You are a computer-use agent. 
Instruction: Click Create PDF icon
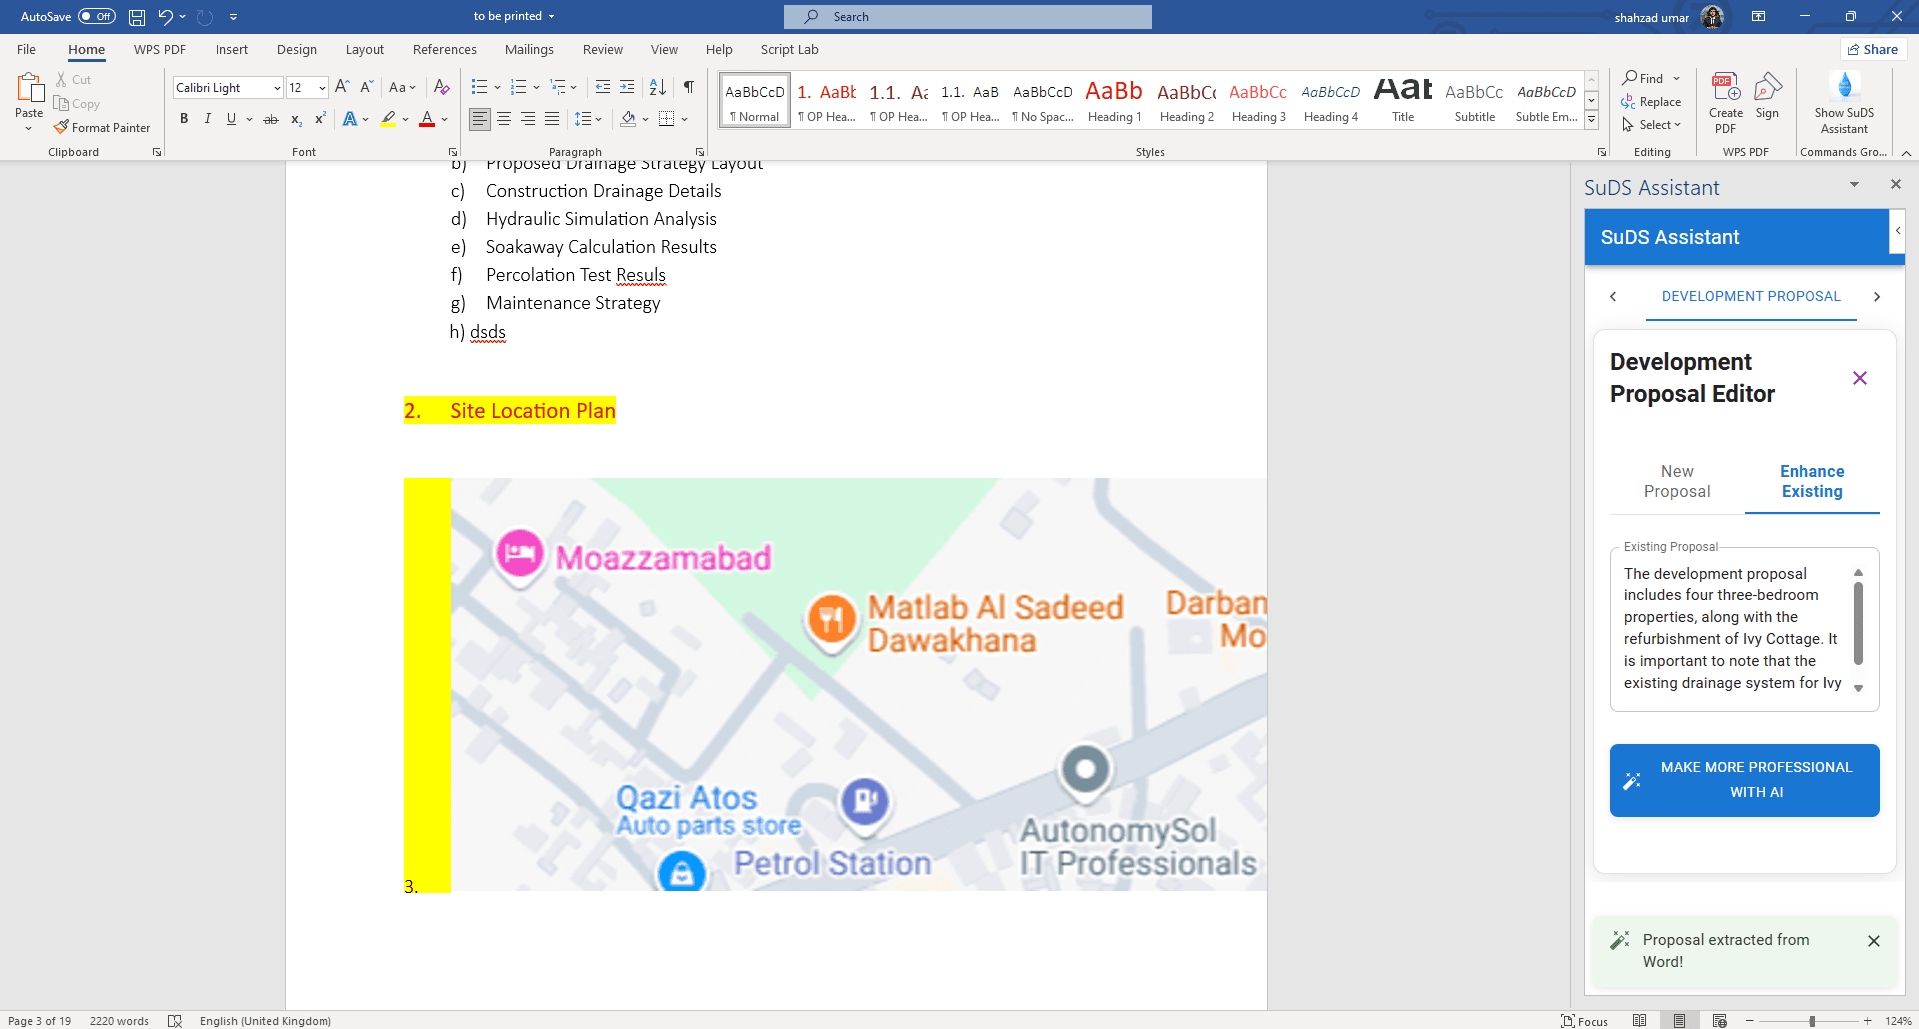(x=1726, y=102)
